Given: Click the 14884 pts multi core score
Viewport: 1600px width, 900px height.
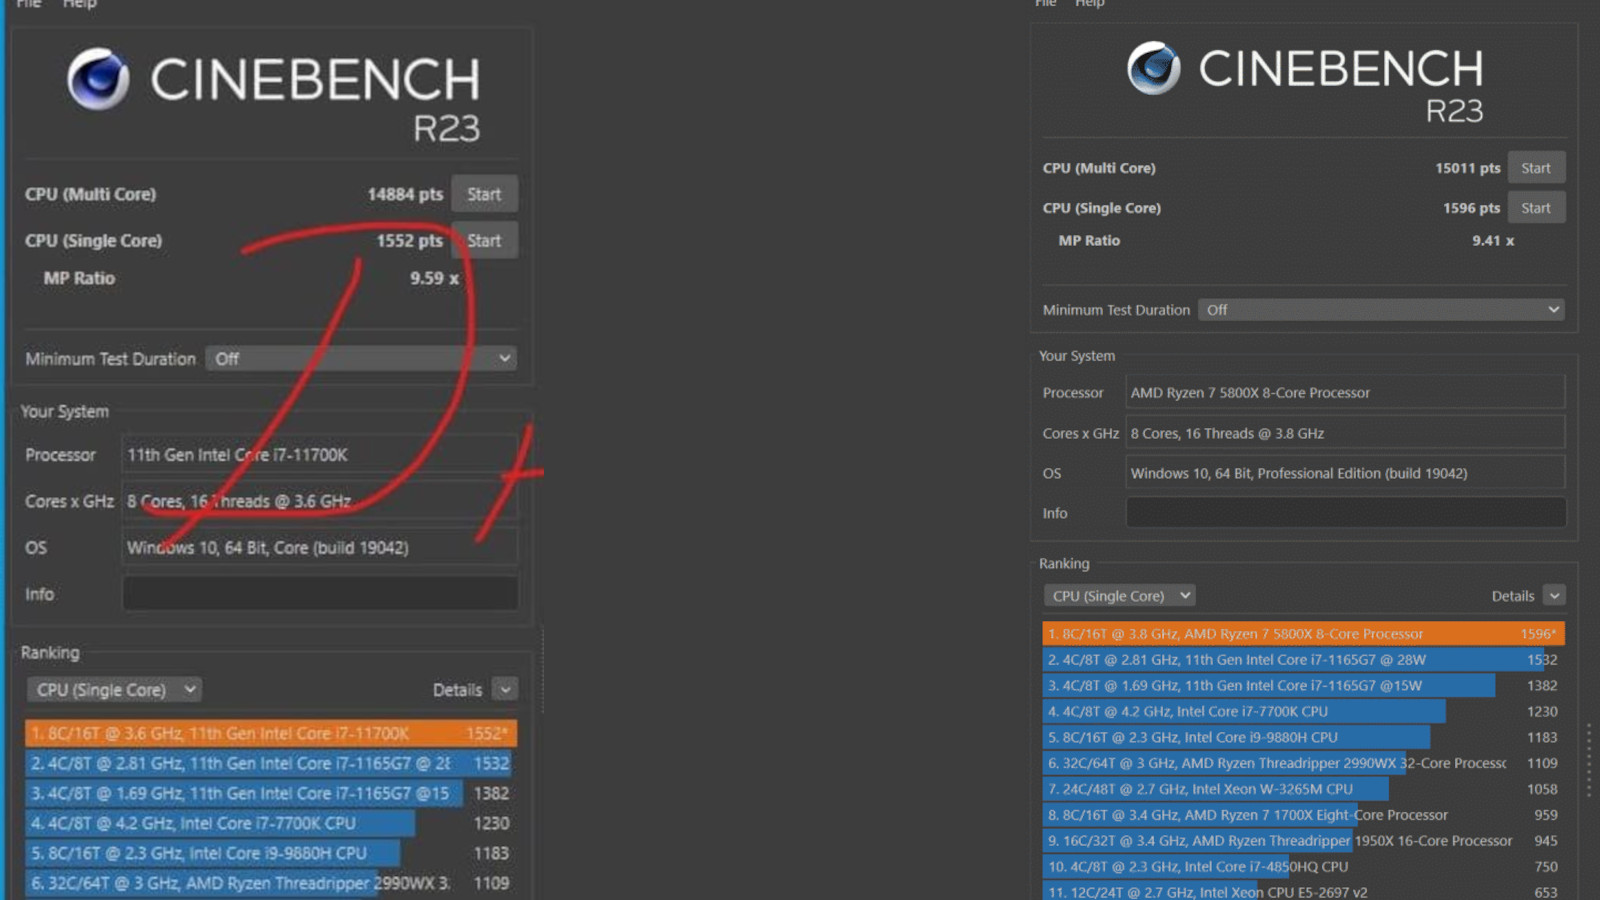Looking at the screenshot, I should coord(405,194).
